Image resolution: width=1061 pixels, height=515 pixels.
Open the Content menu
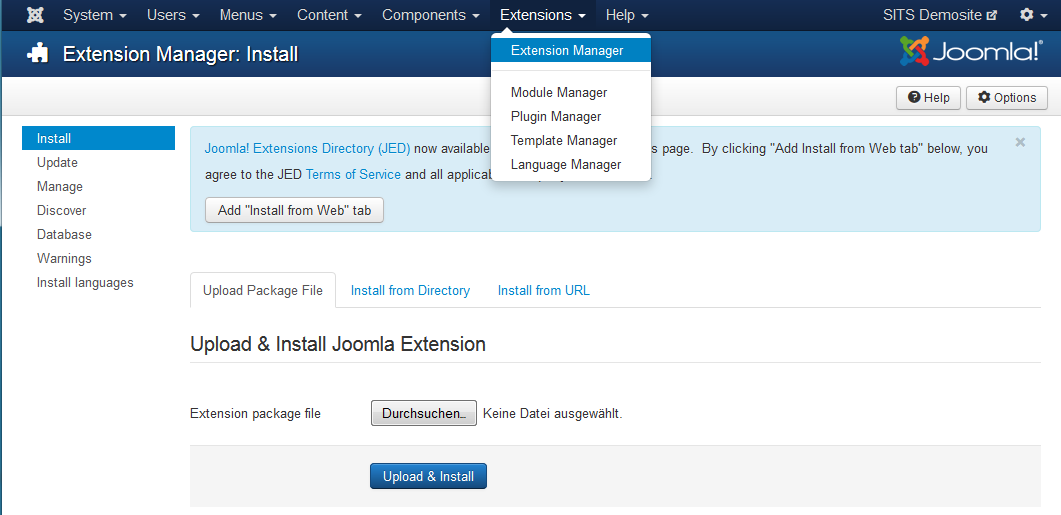click(329, 15)
